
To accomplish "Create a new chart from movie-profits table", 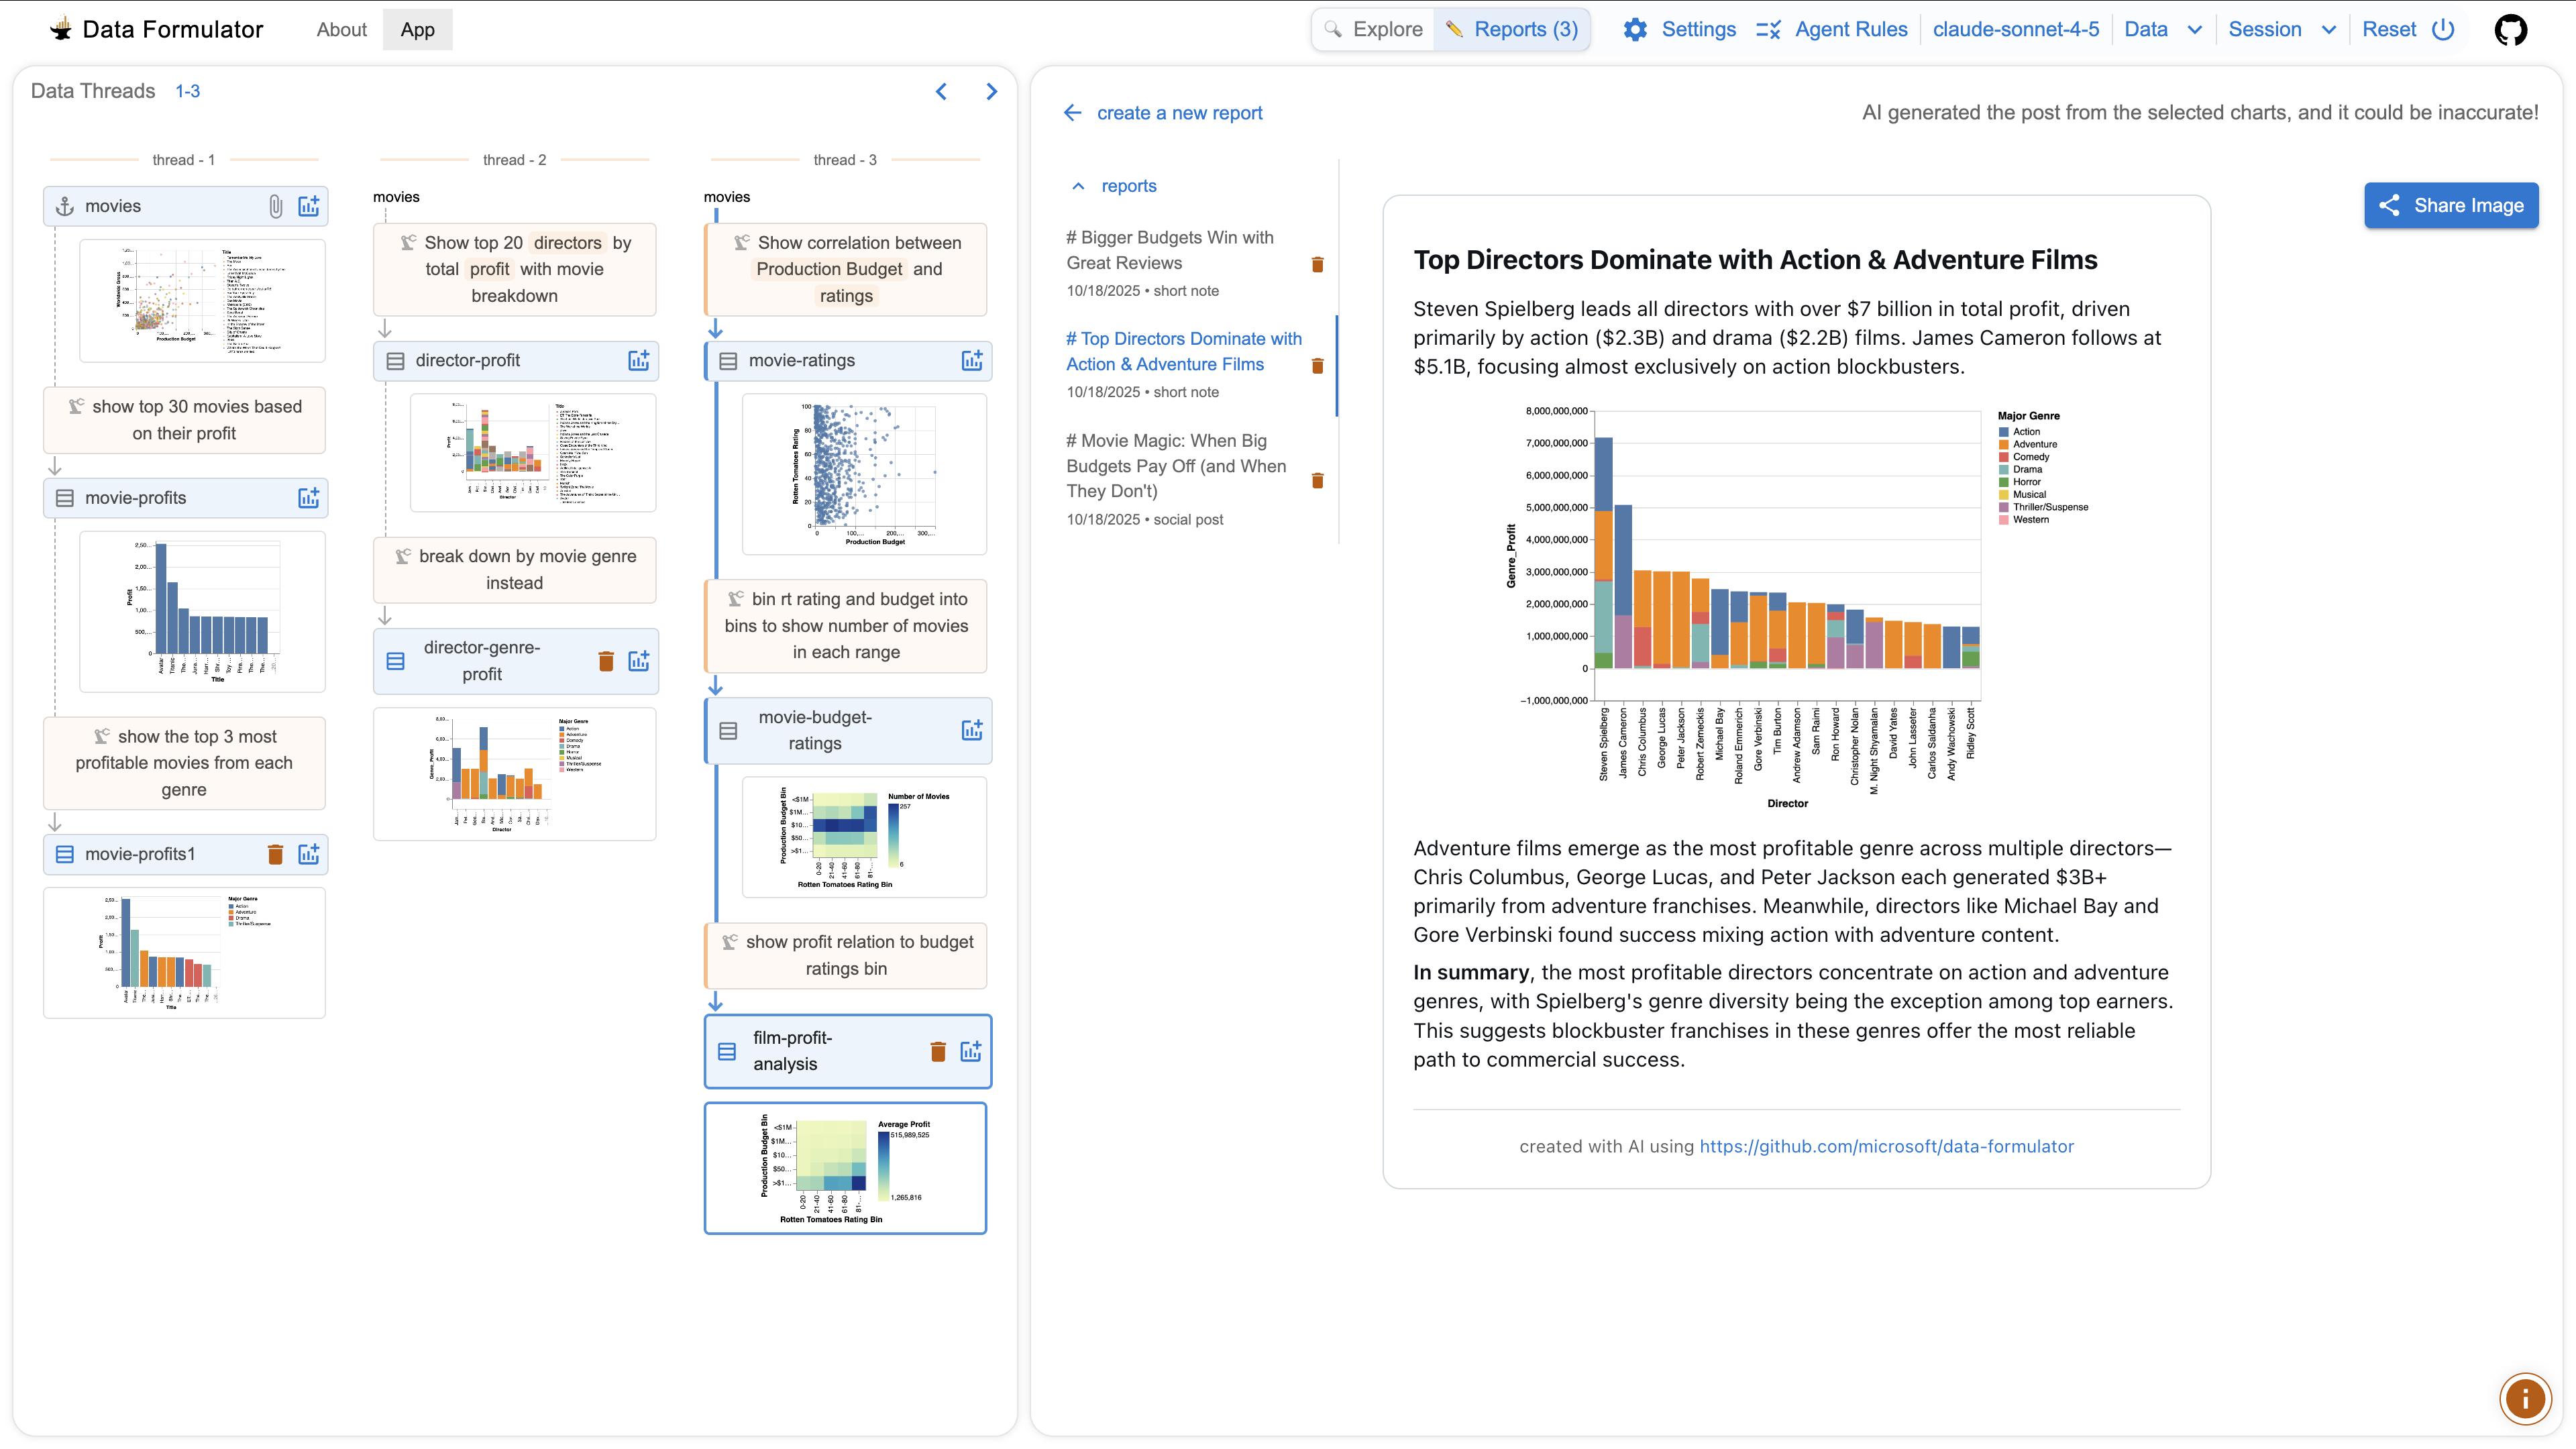I will [x=308, y=497].
